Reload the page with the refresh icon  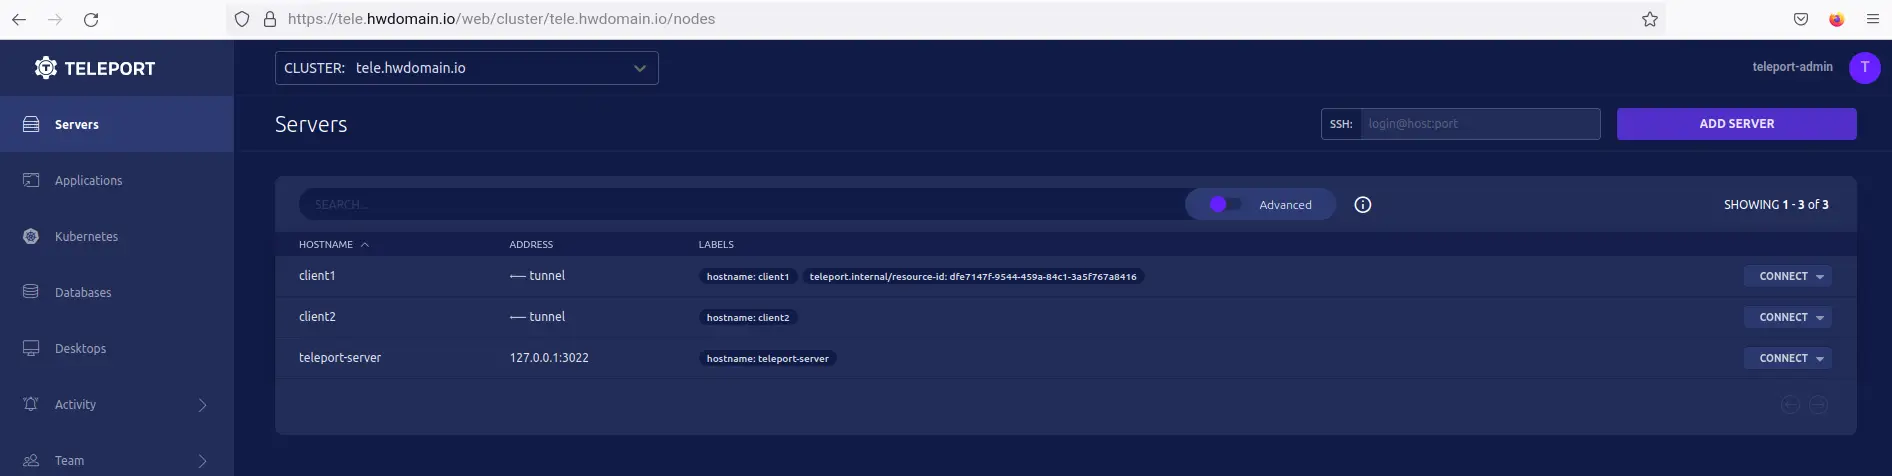(91, 19)
